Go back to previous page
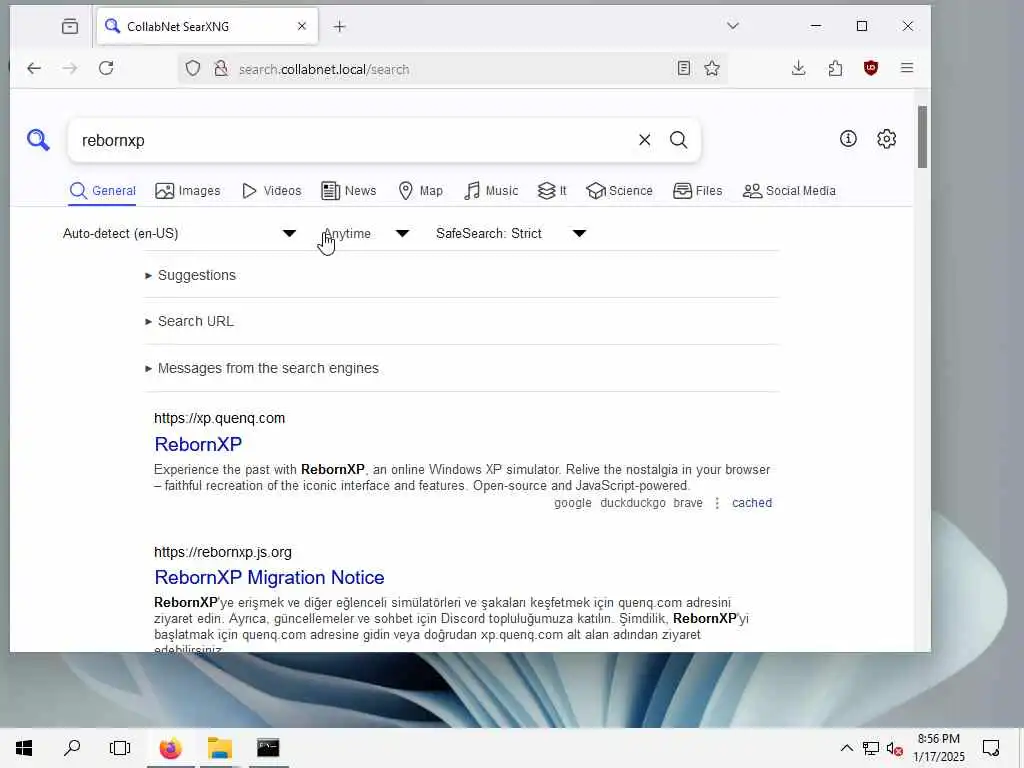This screenshot has height=768, width=1024. 34,68
